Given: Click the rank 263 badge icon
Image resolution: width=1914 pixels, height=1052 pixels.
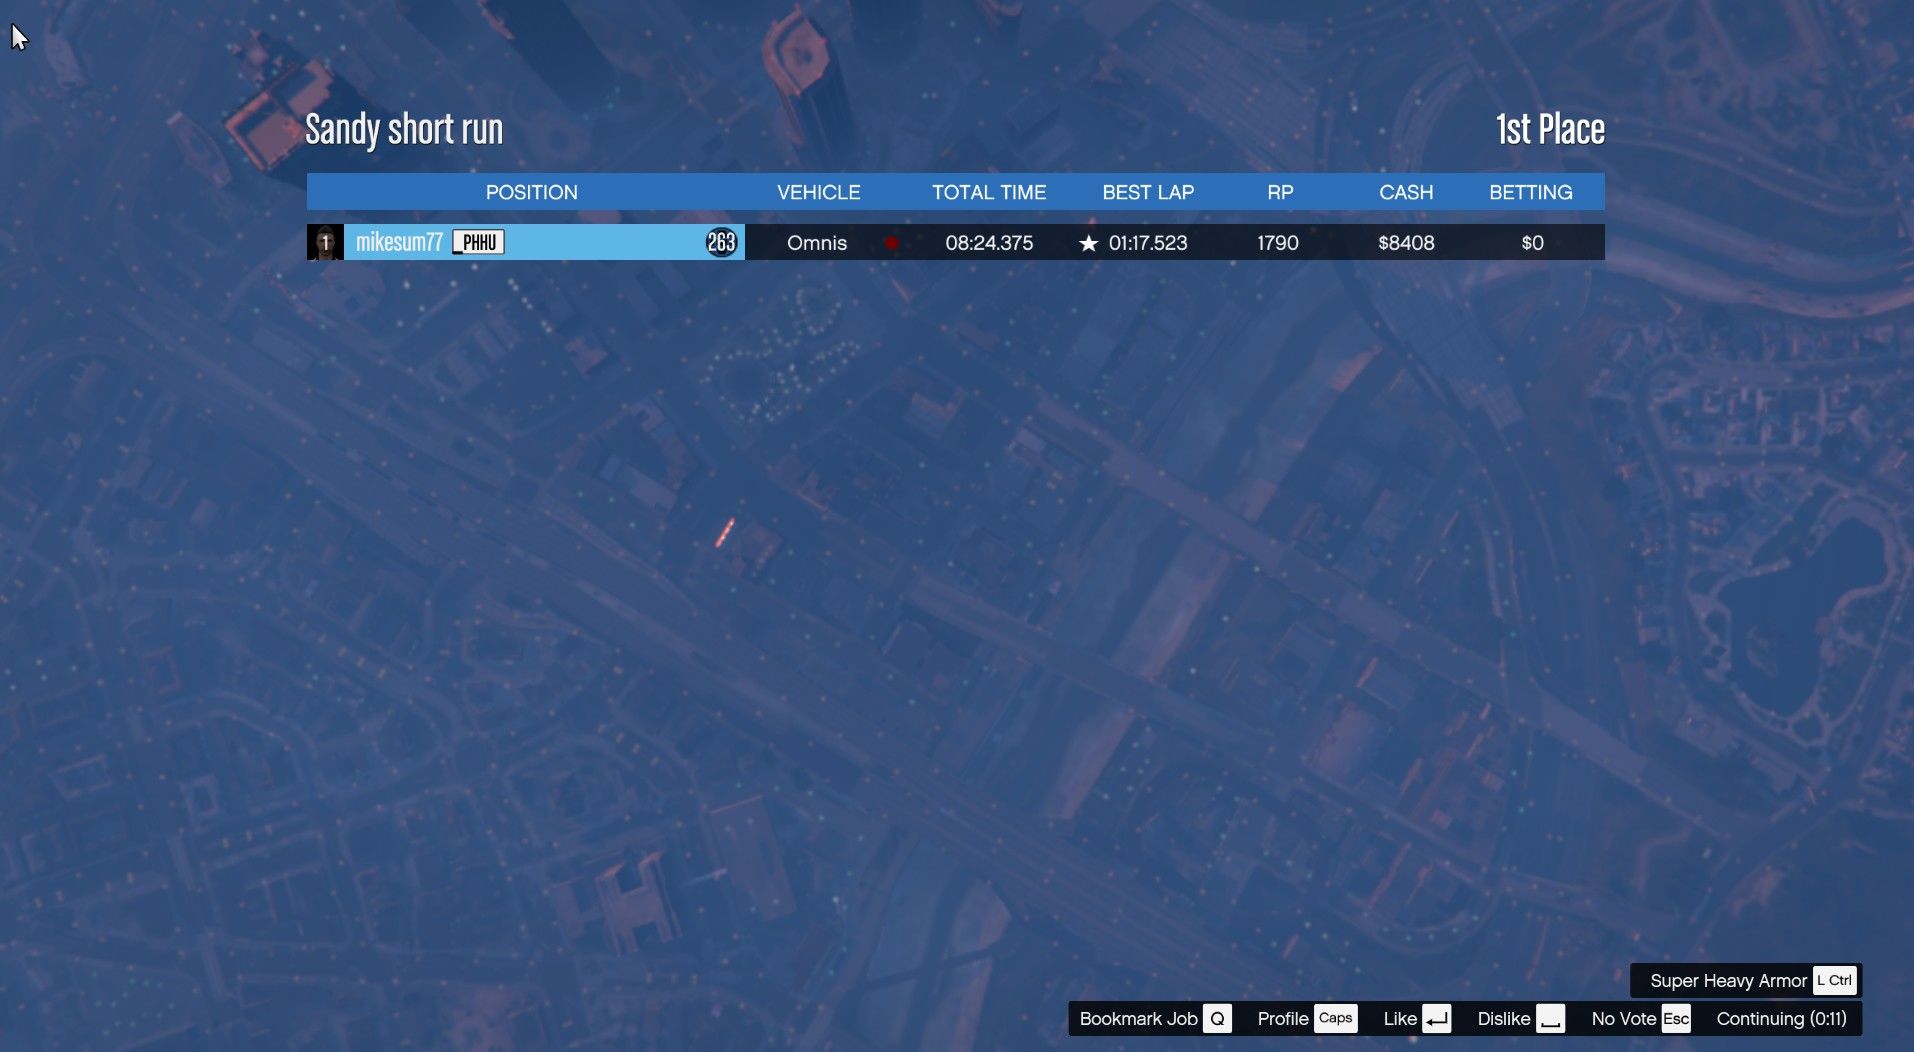Looking at the screenshot, I should tap(721, 242).
